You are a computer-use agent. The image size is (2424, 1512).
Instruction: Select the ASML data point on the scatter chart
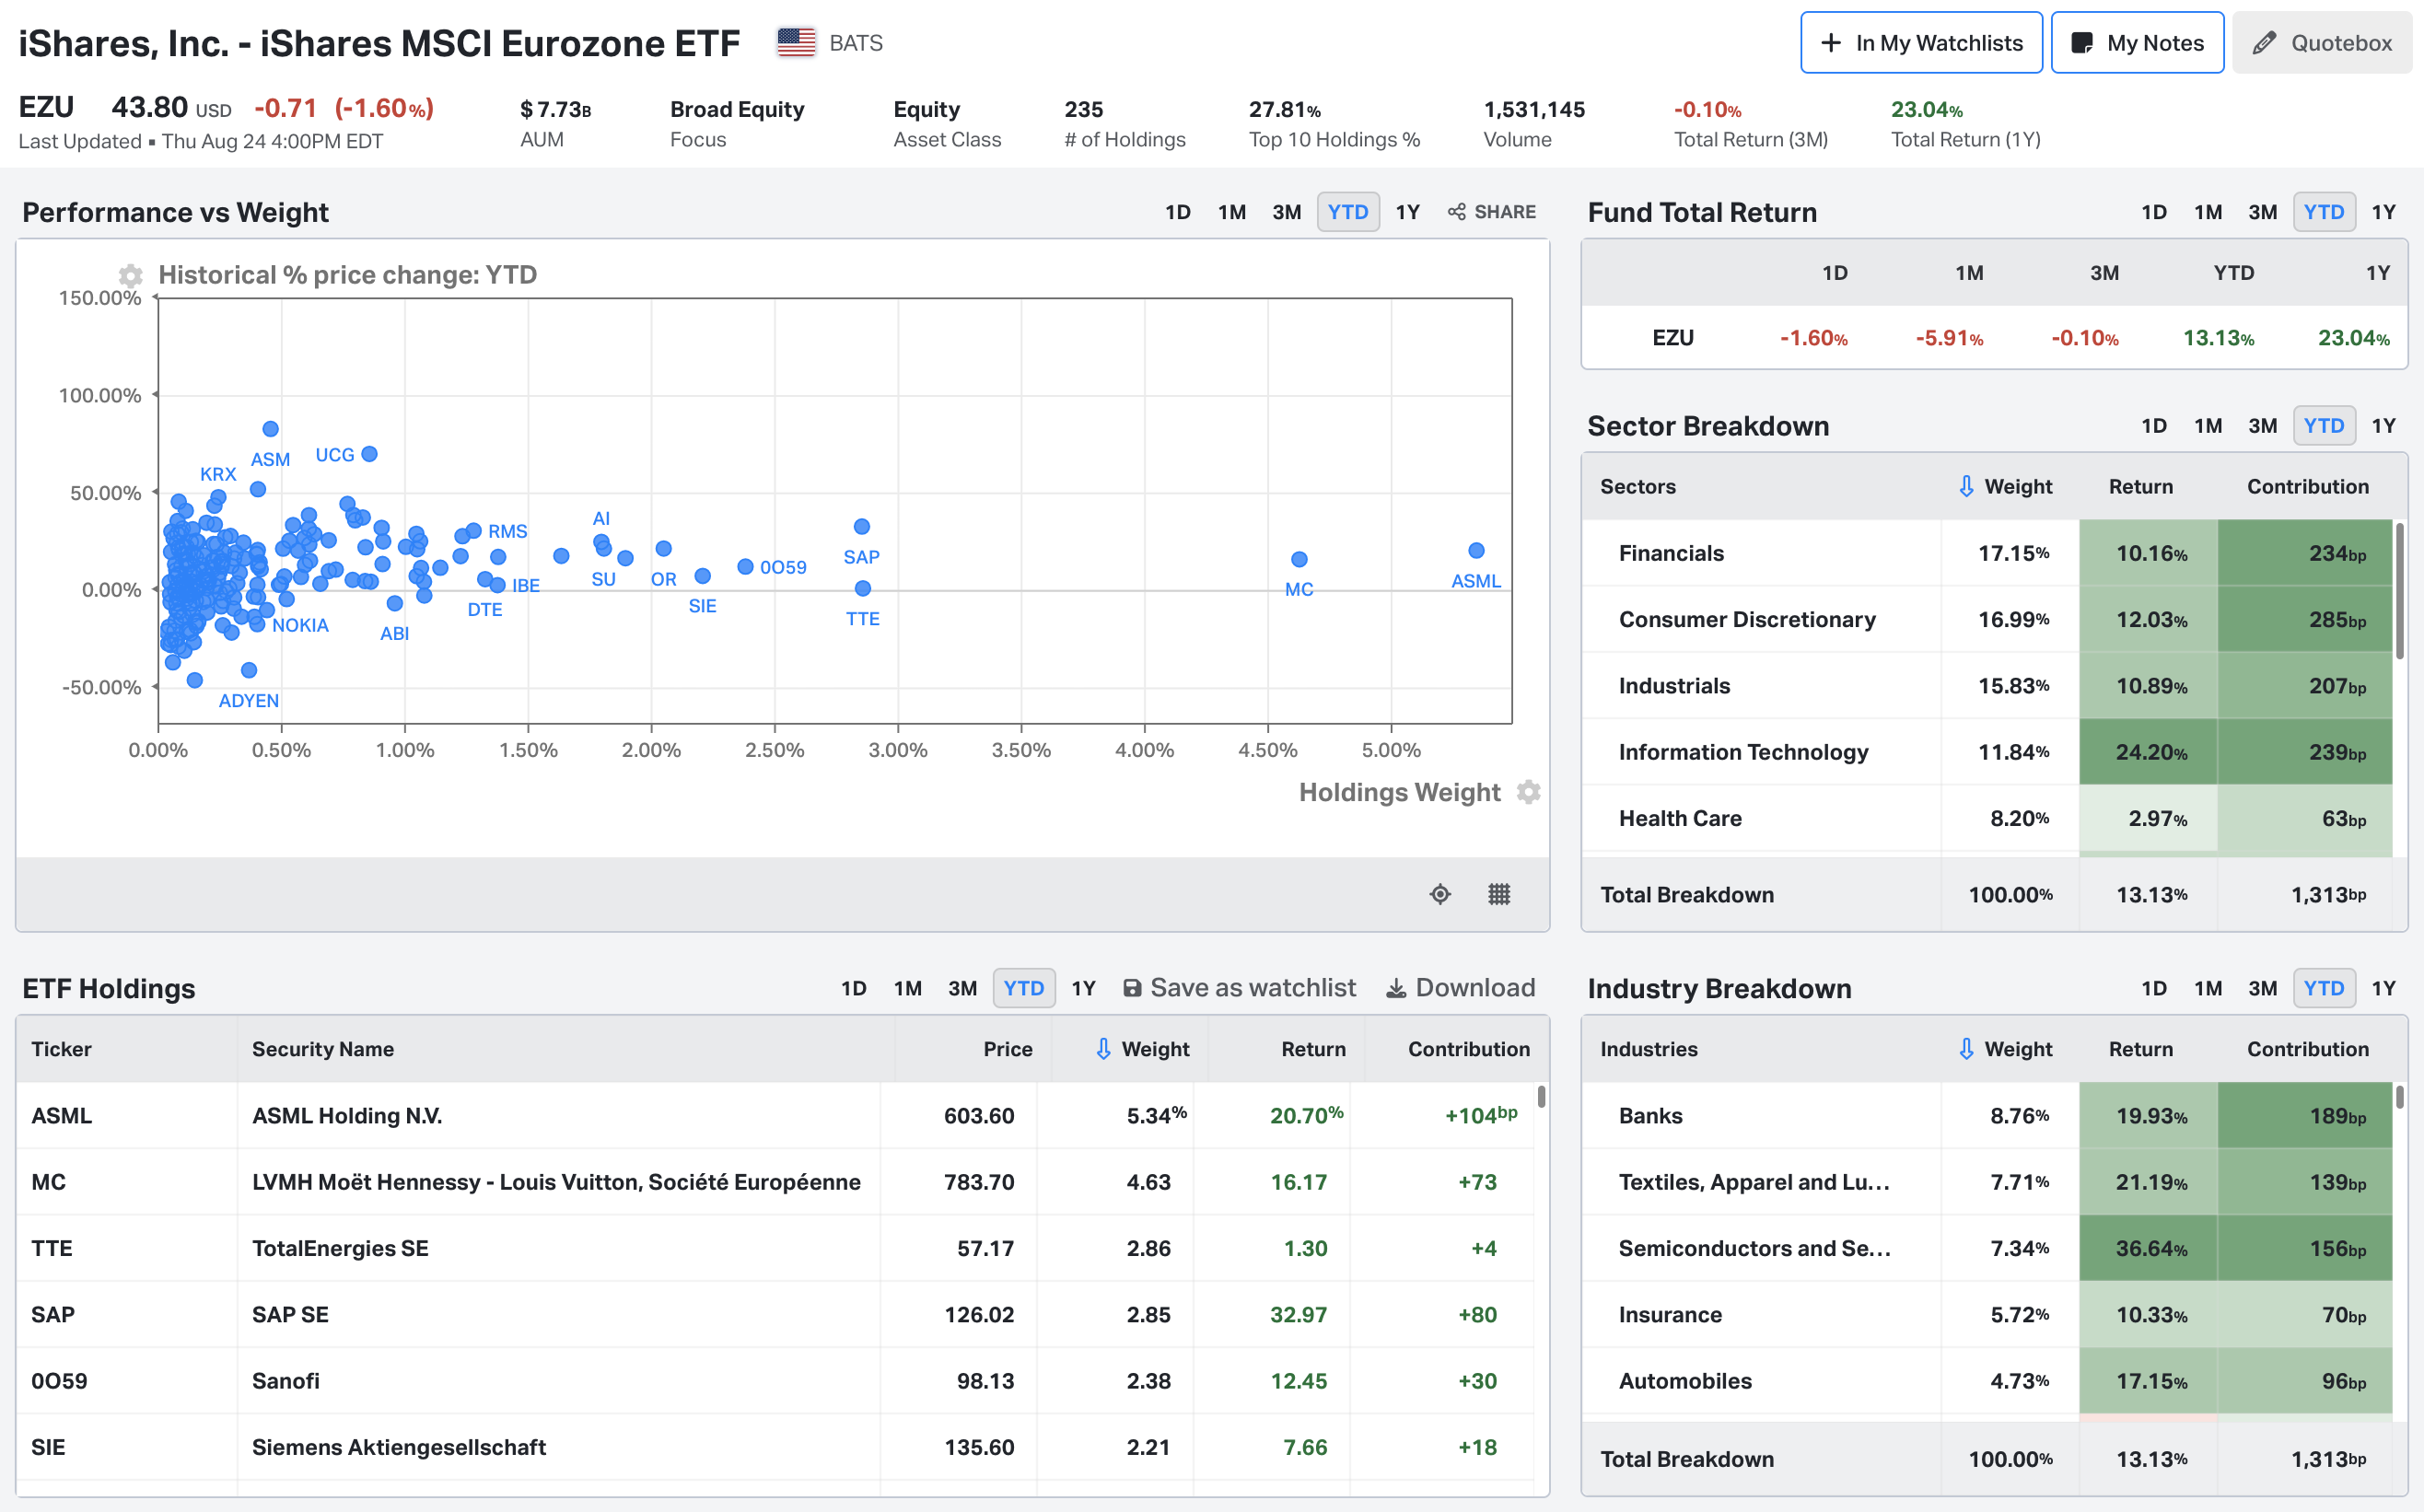1476,550
